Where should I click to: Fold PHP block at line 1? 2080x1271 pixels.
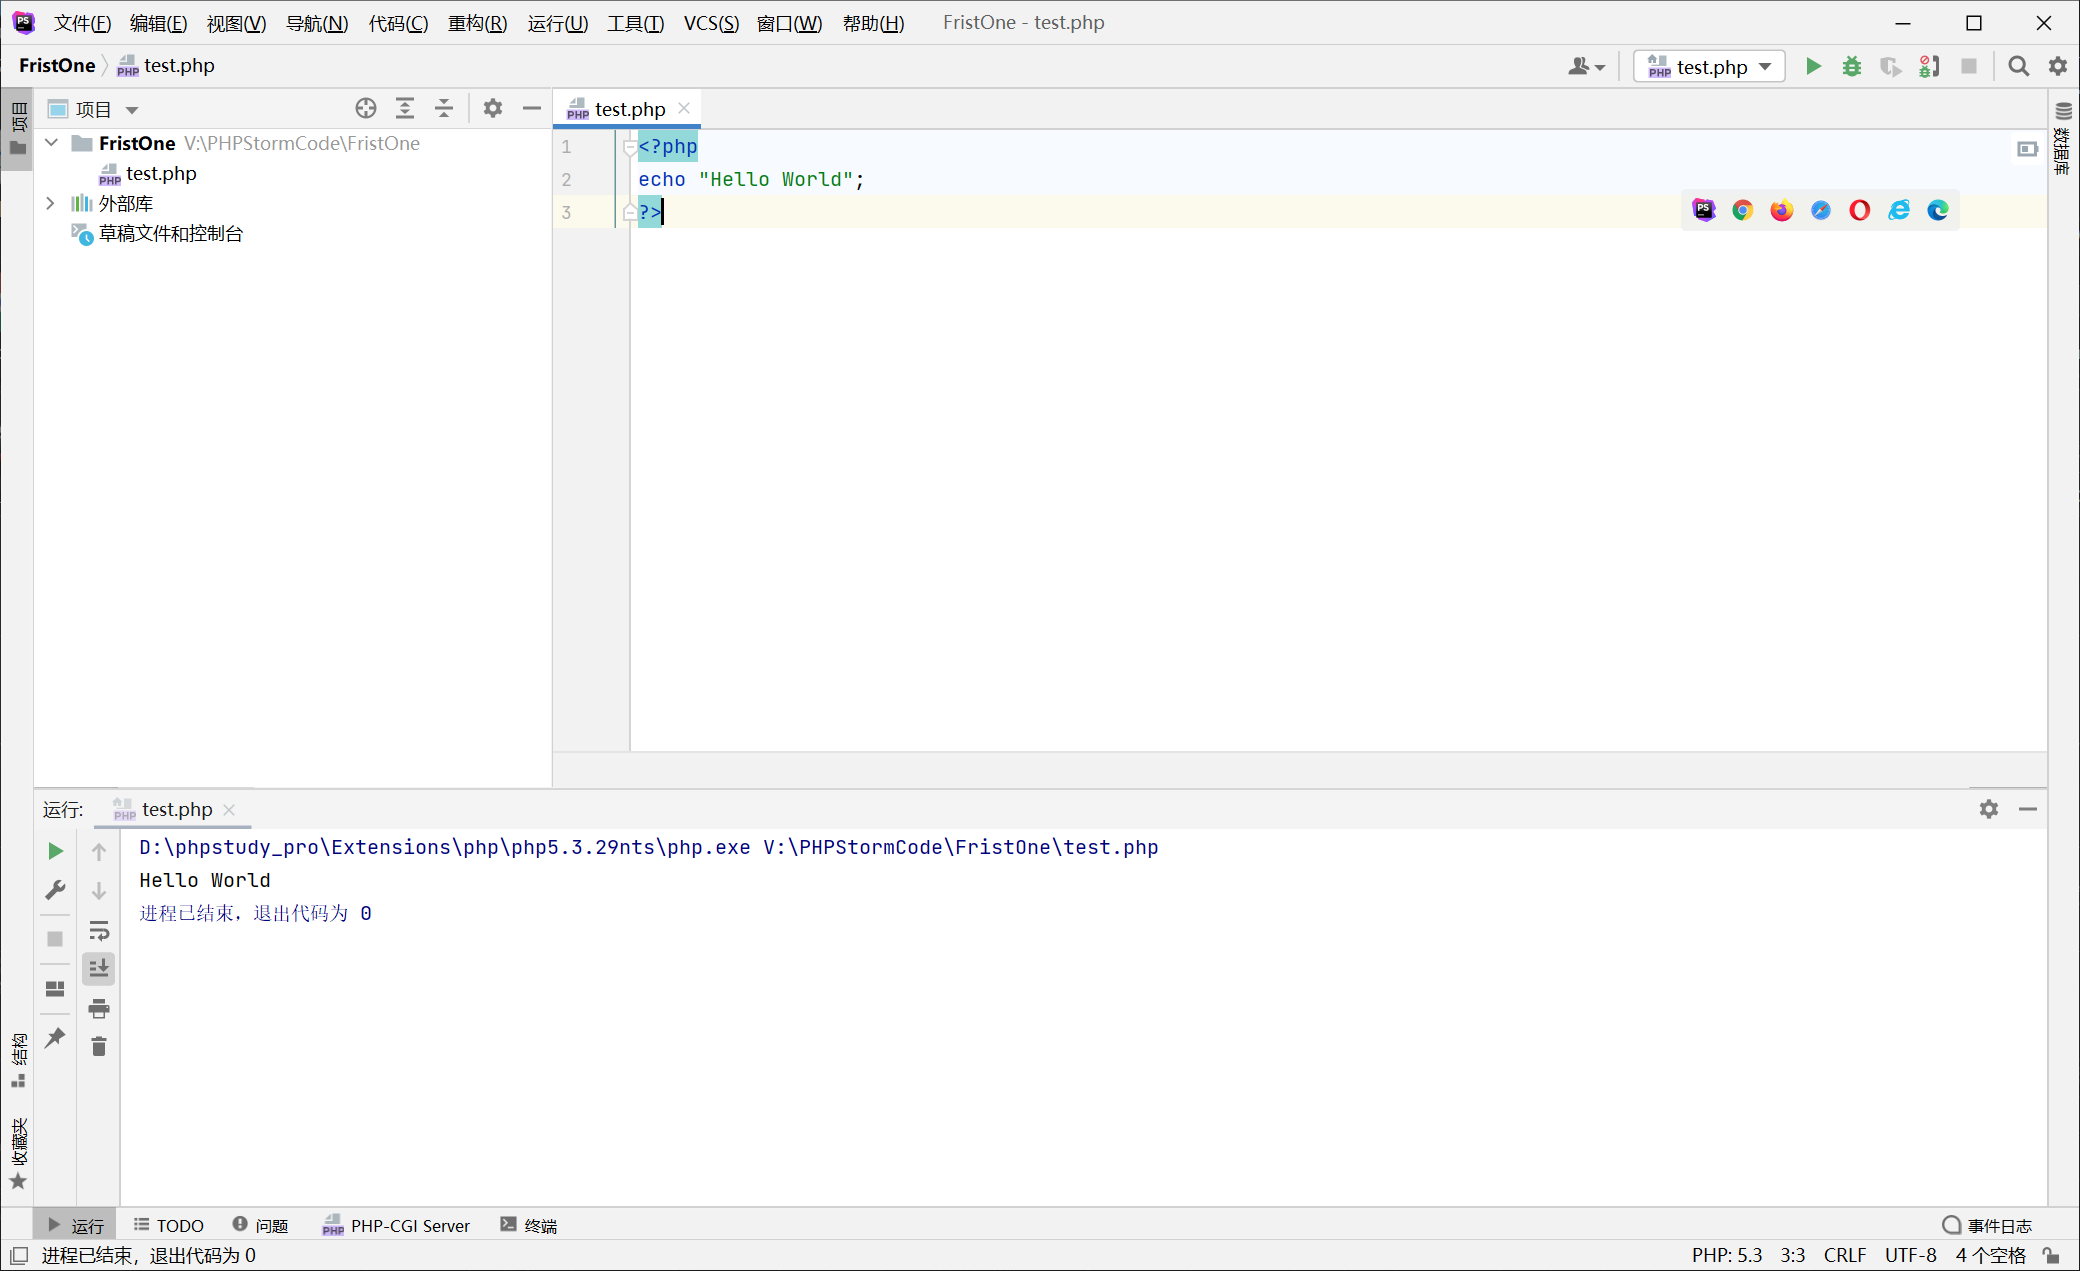coord(629,147)
